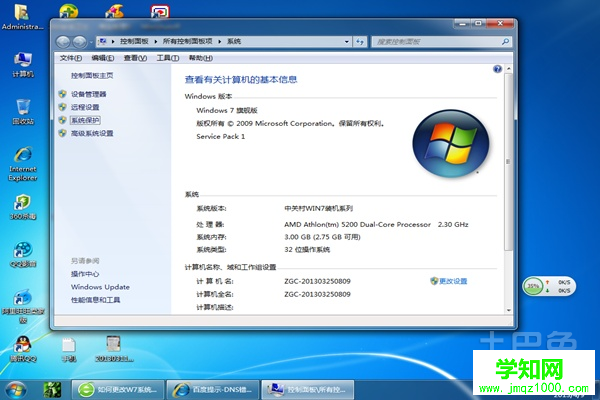This screenshot has height=400, width=600.
Task: Click the vertical scrollbar thumb
Action: click(x=509, y=162)
